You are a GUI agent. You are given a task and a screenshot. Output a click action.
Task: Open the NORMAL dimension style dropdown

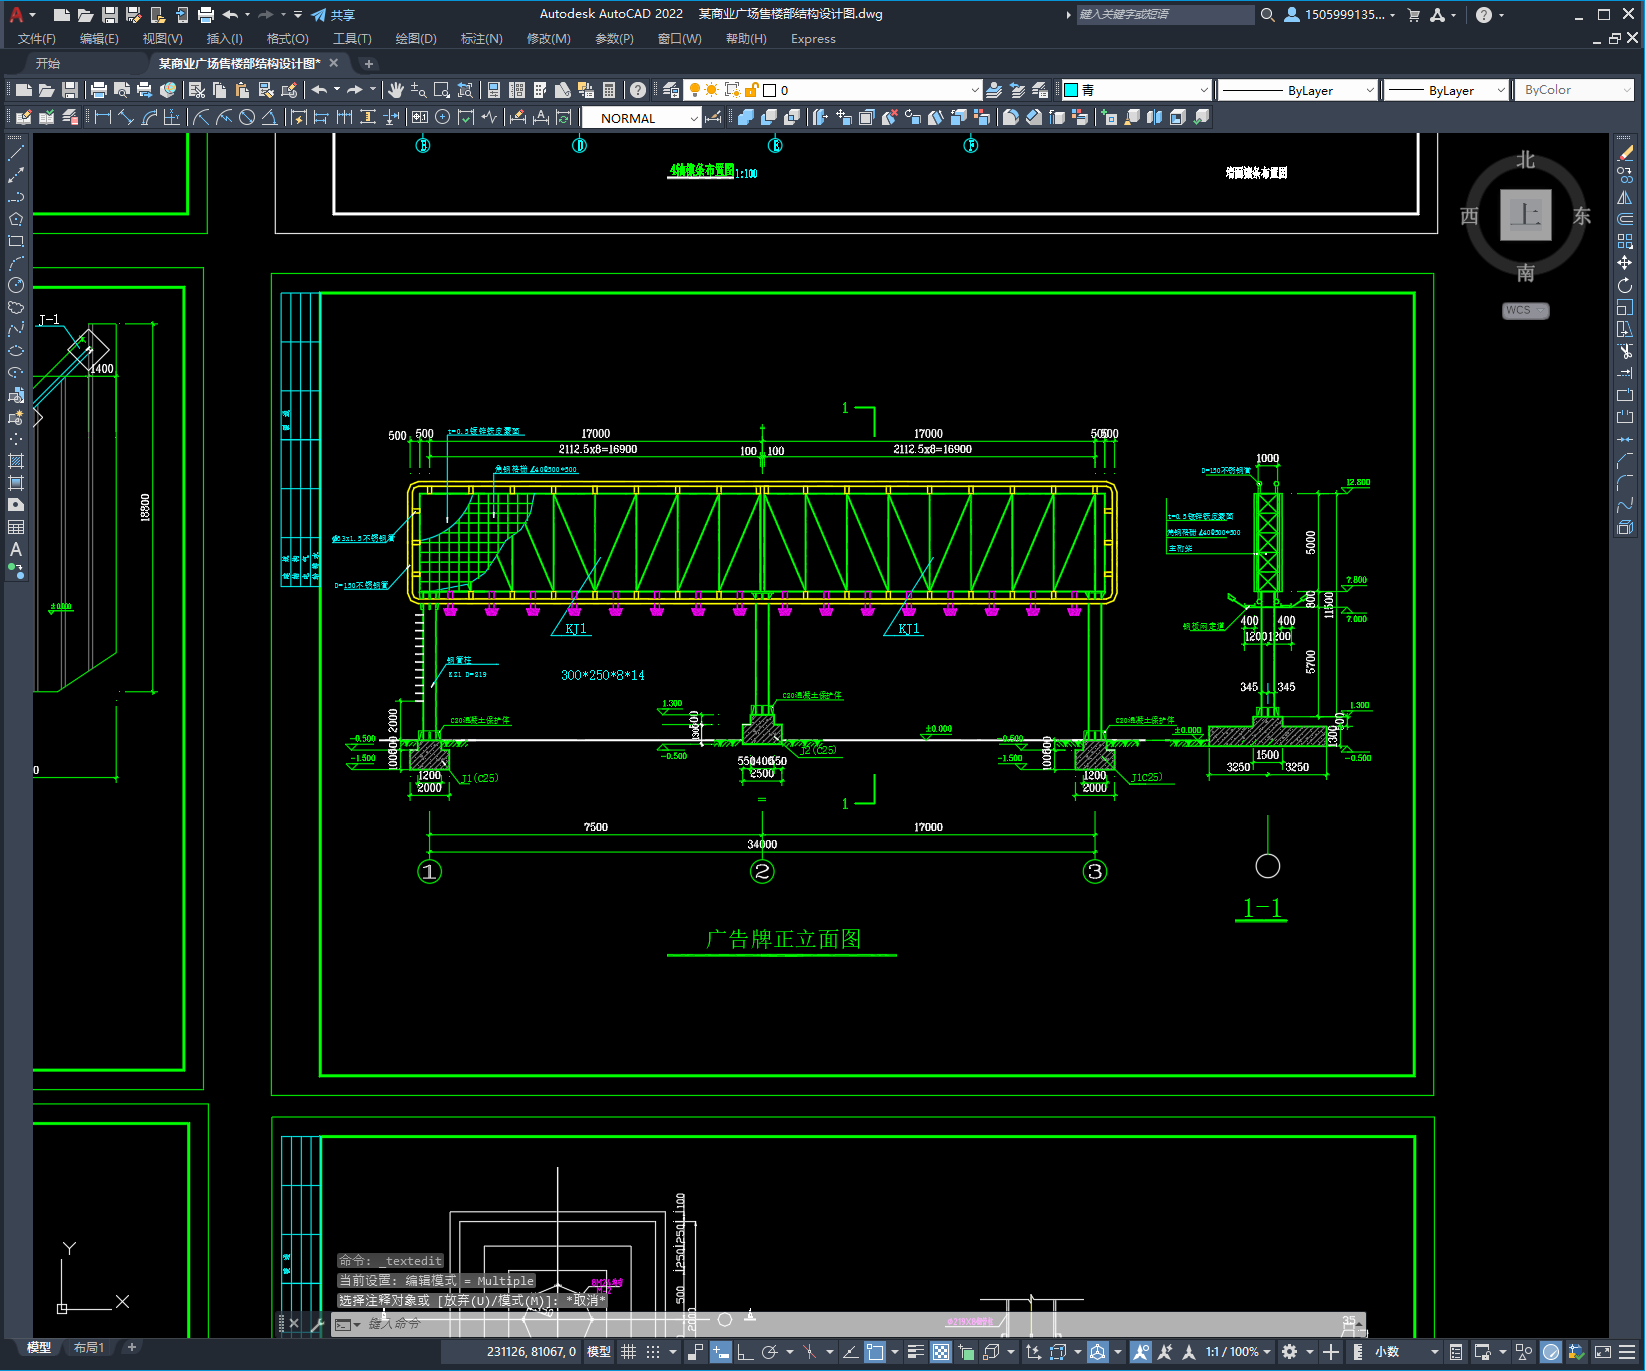(x=693, y=118)
